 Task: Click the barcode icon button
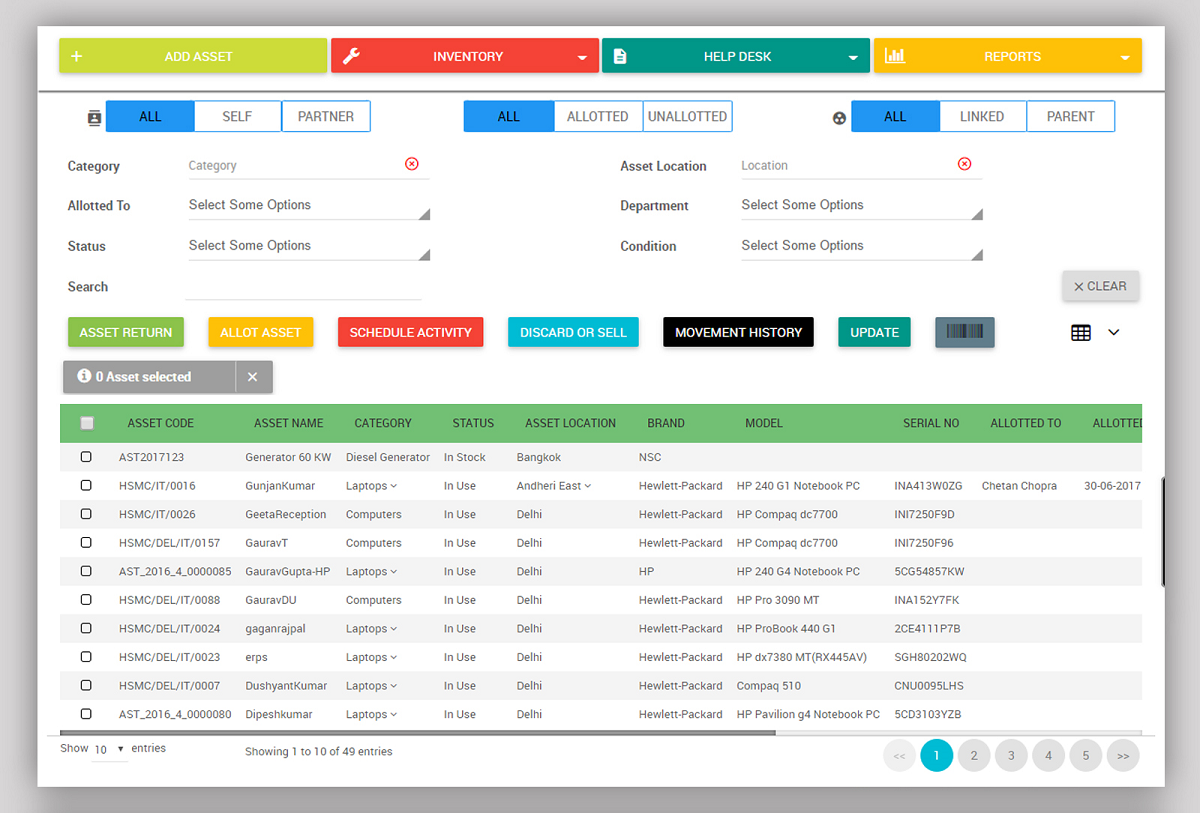964,332
